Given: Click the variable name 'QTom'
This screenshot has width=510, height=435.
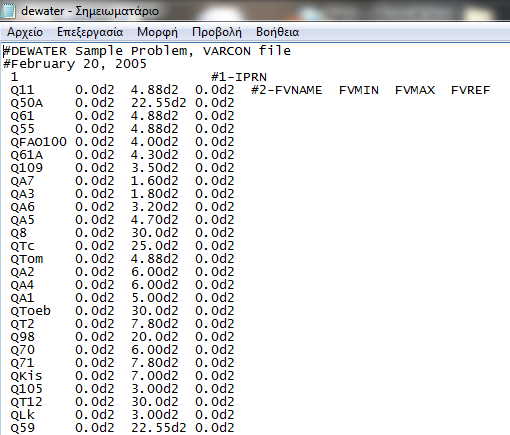Looking at the screenshot, I should click(27, 259).
